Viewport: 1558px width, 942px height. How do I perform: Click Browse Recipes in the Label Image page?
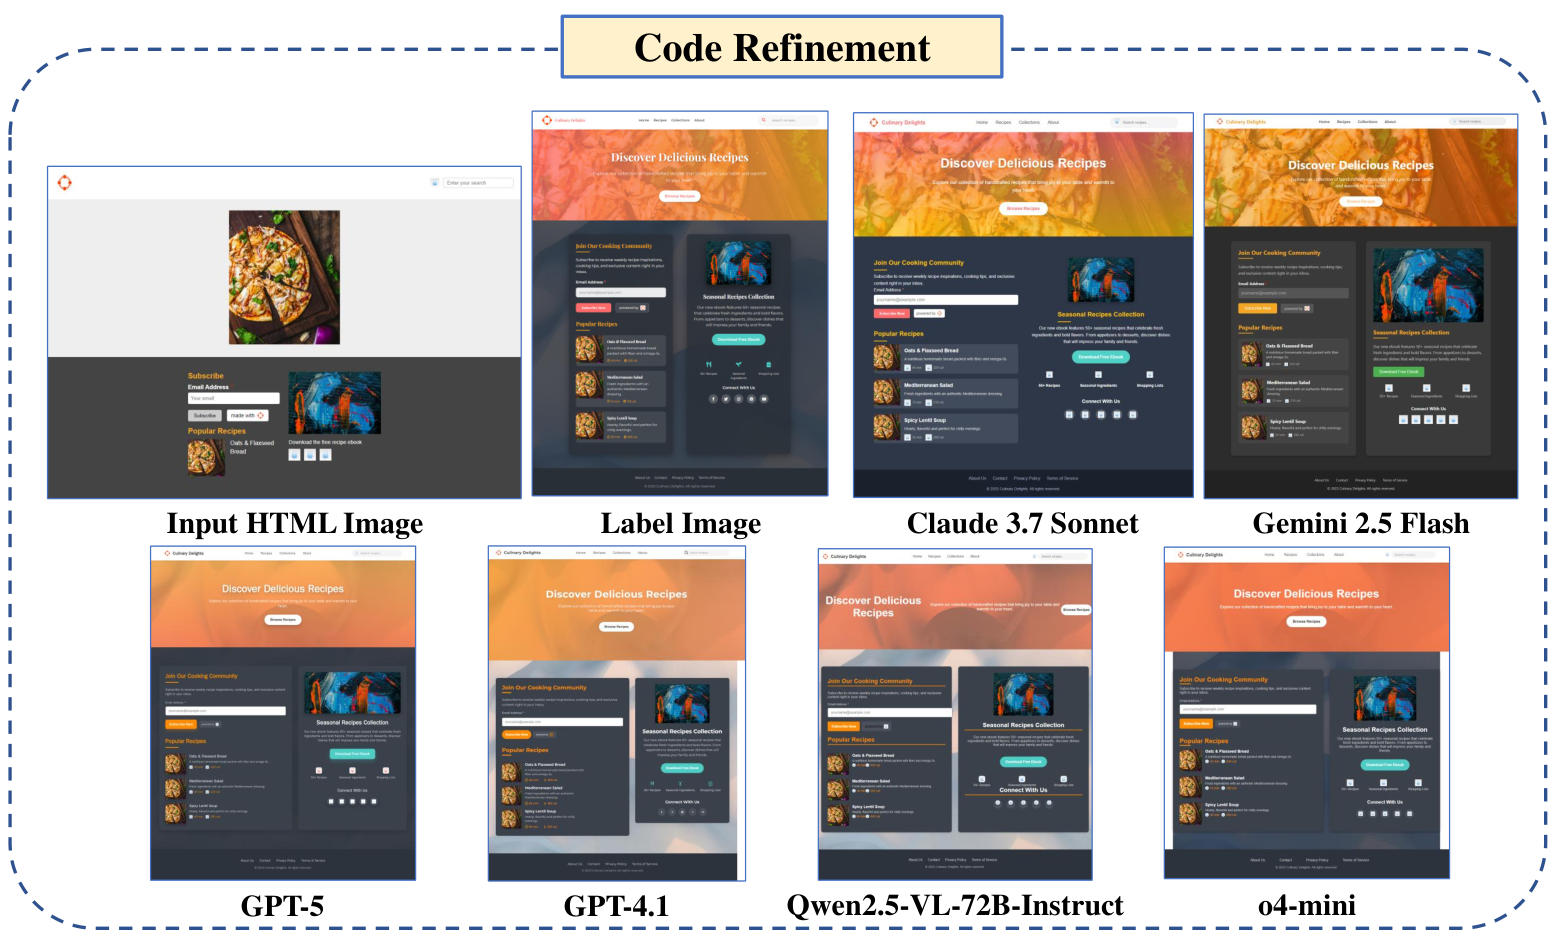pyautogui.click(x=680, y=196)
